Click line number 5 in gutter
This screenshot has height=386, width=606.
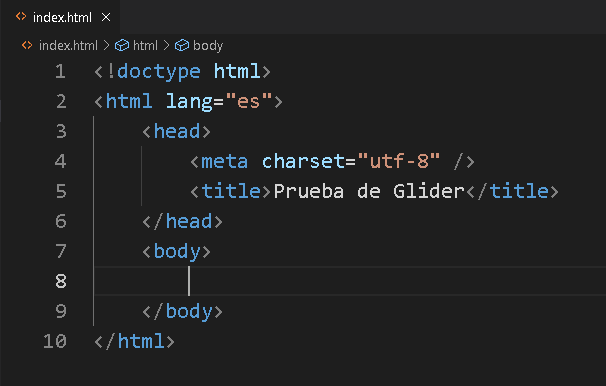click(61, 191)
